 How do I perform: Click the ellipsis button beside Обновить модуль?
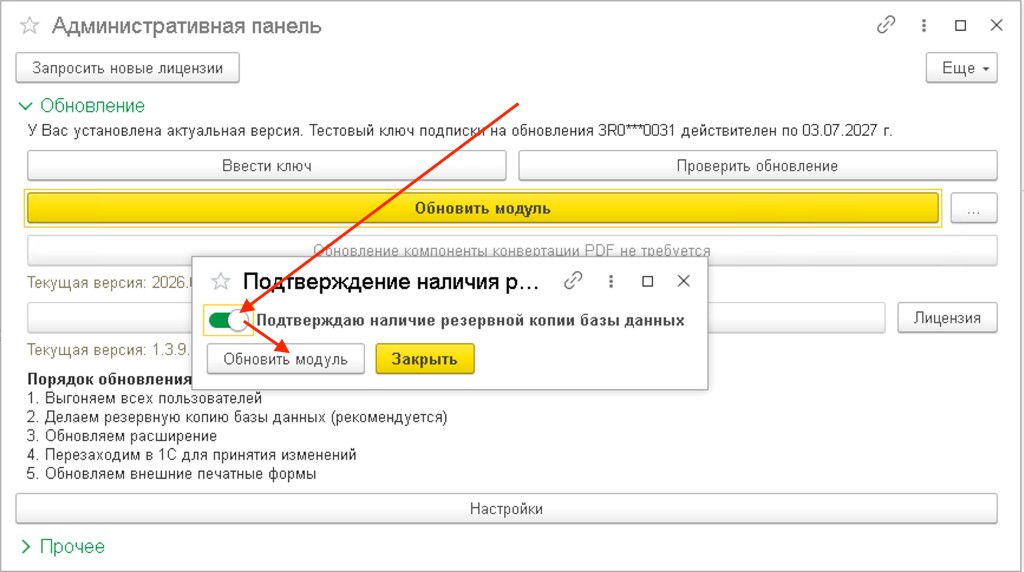coord(974,208)
